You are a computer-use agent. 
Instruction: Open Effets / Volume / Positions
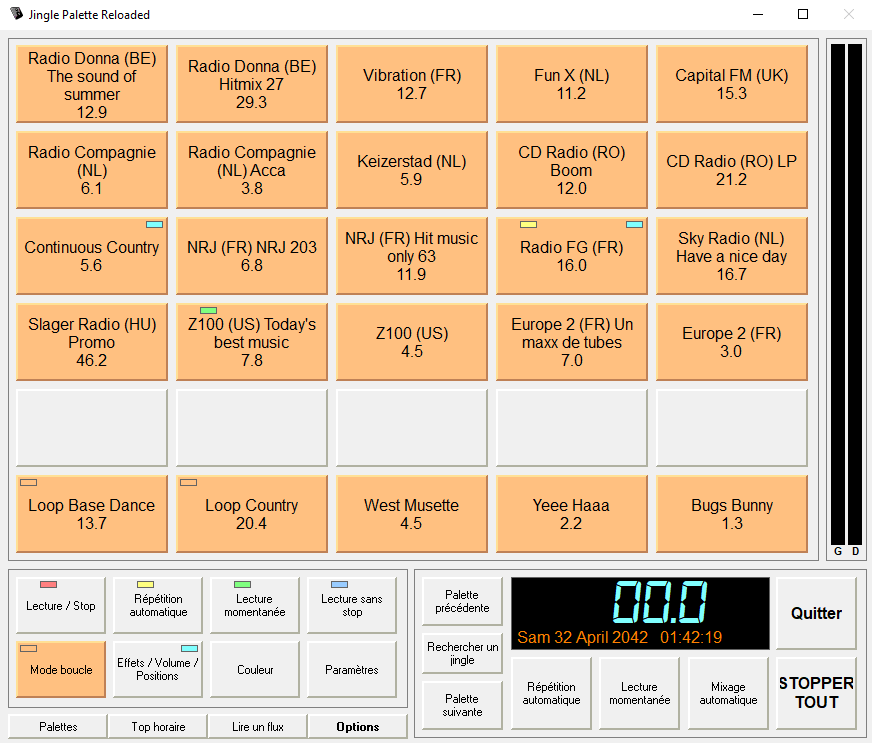click(x=158, y=669)
